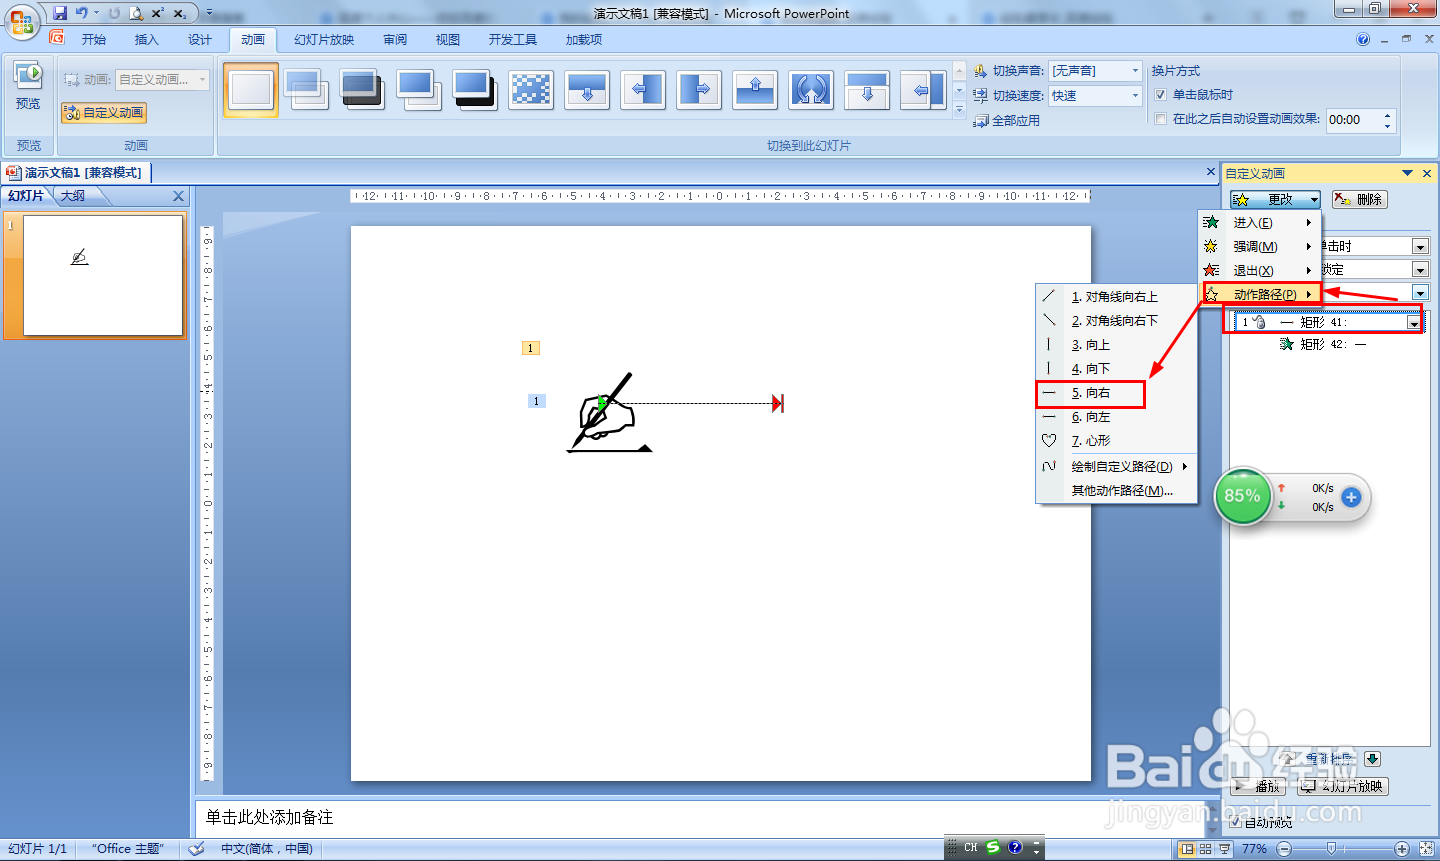This screenshot has height=861, width=1440.
Task: Open 矩形 41 animation item dropdown
Action: click(1413, 322)
